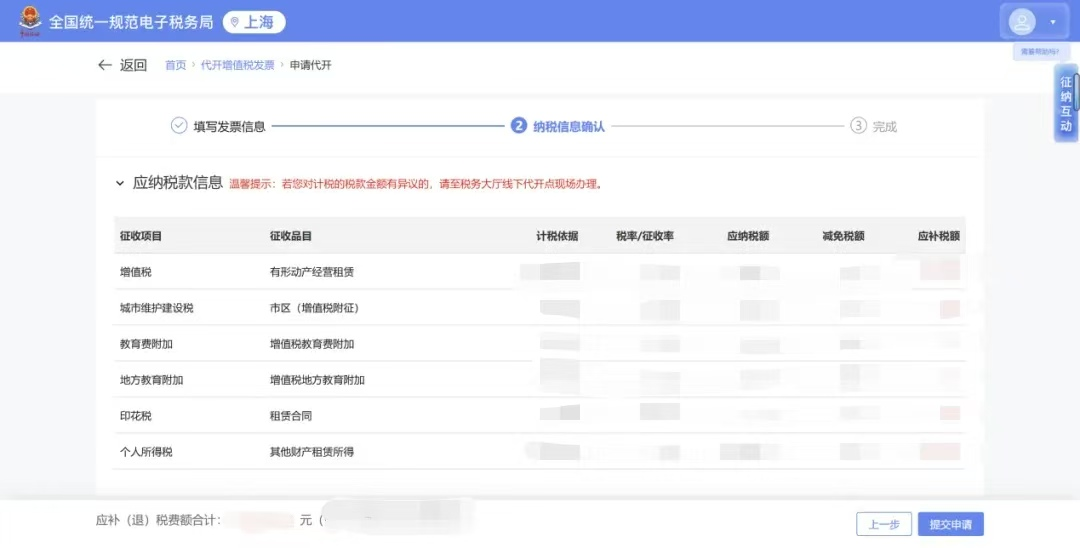The width and height of the screenshot is (1080, 548).
Task: Open the 征纳互动 side panel
Action: point(1066,103)
